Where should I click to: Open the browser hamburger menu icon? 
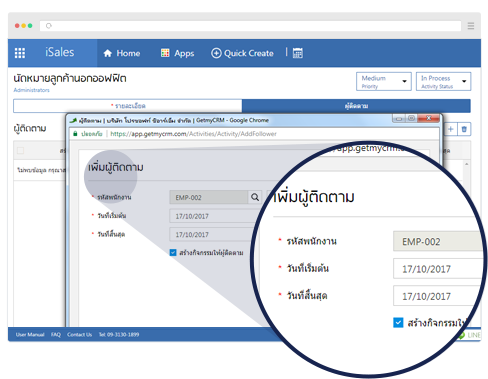[471, 26]
